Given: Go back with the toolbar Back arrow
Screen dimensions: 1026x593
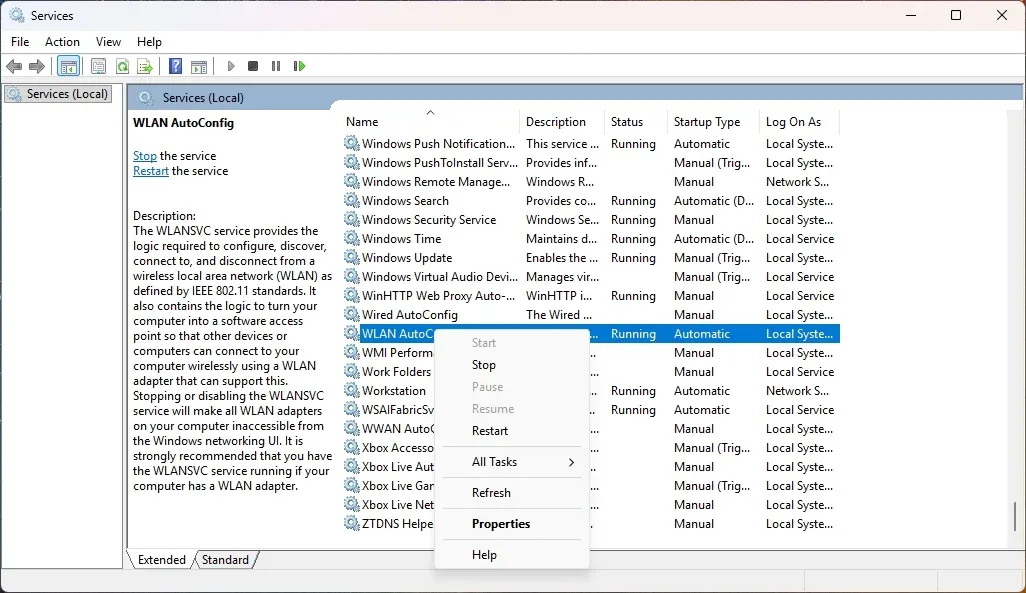Looking at the screenshot, I should click(14, 66).
